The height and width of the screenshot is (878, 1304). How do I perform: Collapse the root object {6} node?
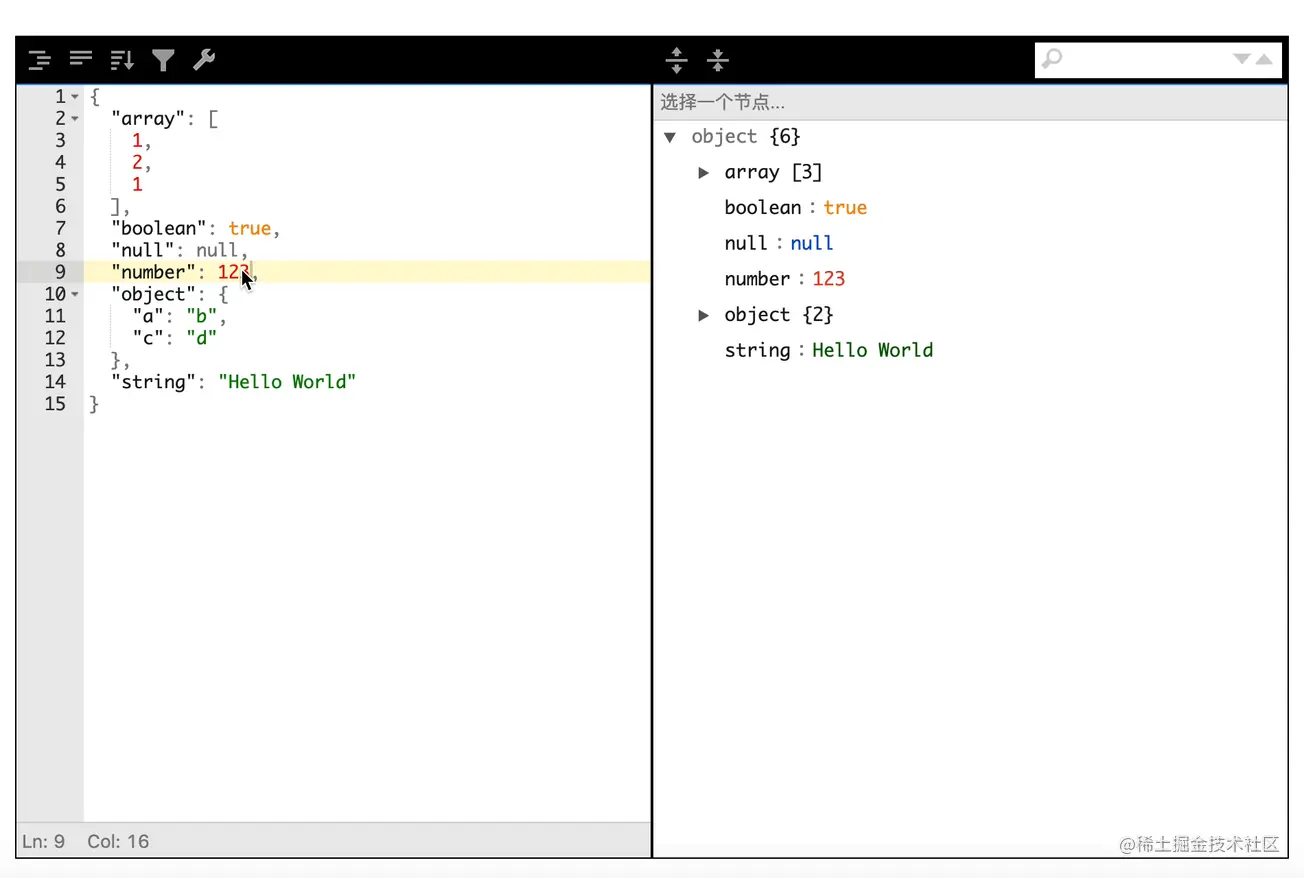[x=669, y=137]
